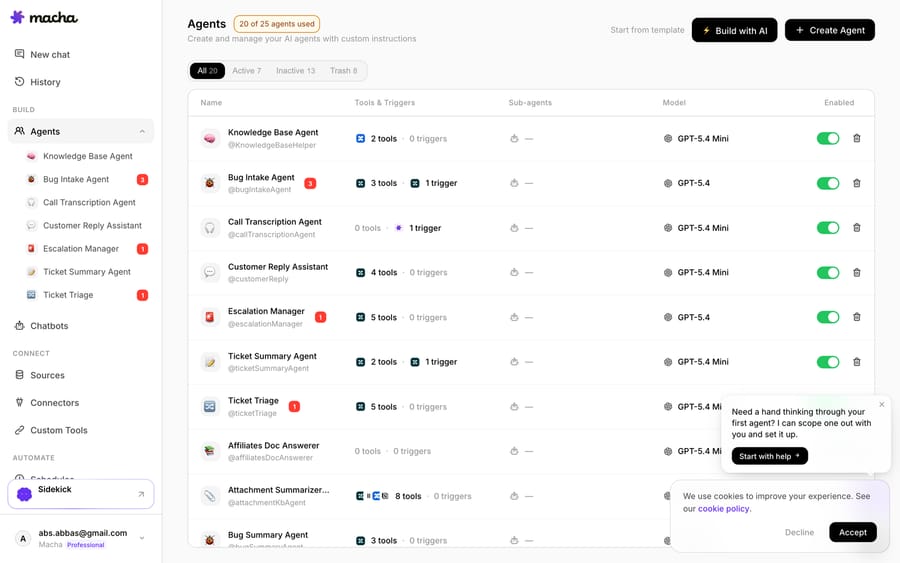Expand the account menu chevron

tap(142, 538)
